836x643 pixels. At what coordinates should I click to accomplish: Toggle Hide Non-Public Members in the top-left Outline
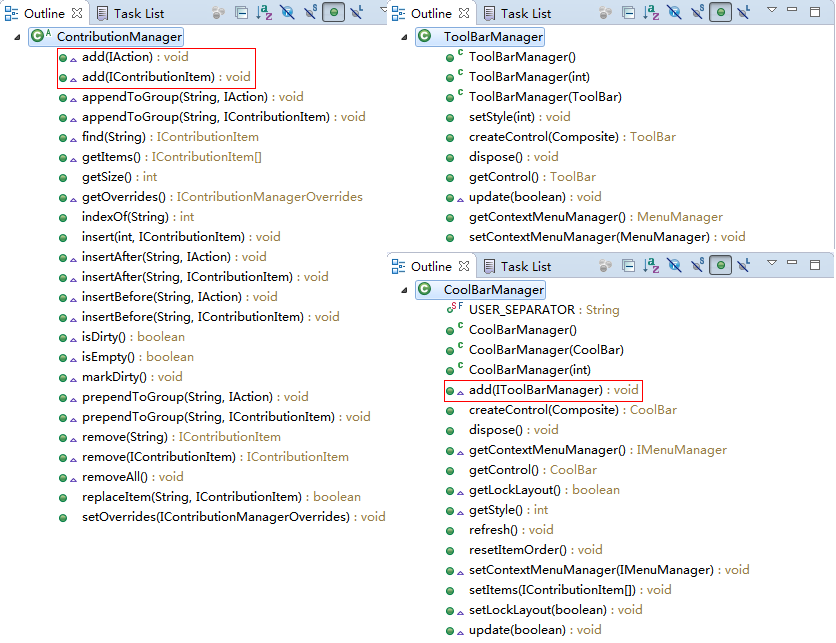335,12
